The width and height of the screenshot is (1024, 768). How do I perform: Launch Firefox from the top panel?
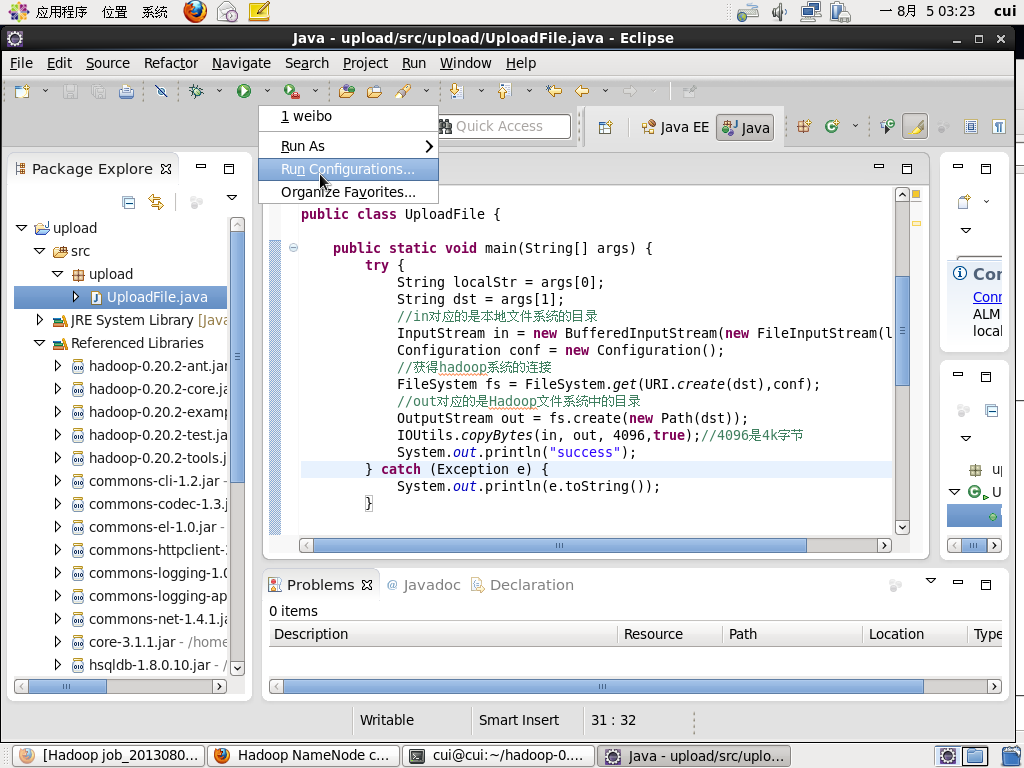195,12
